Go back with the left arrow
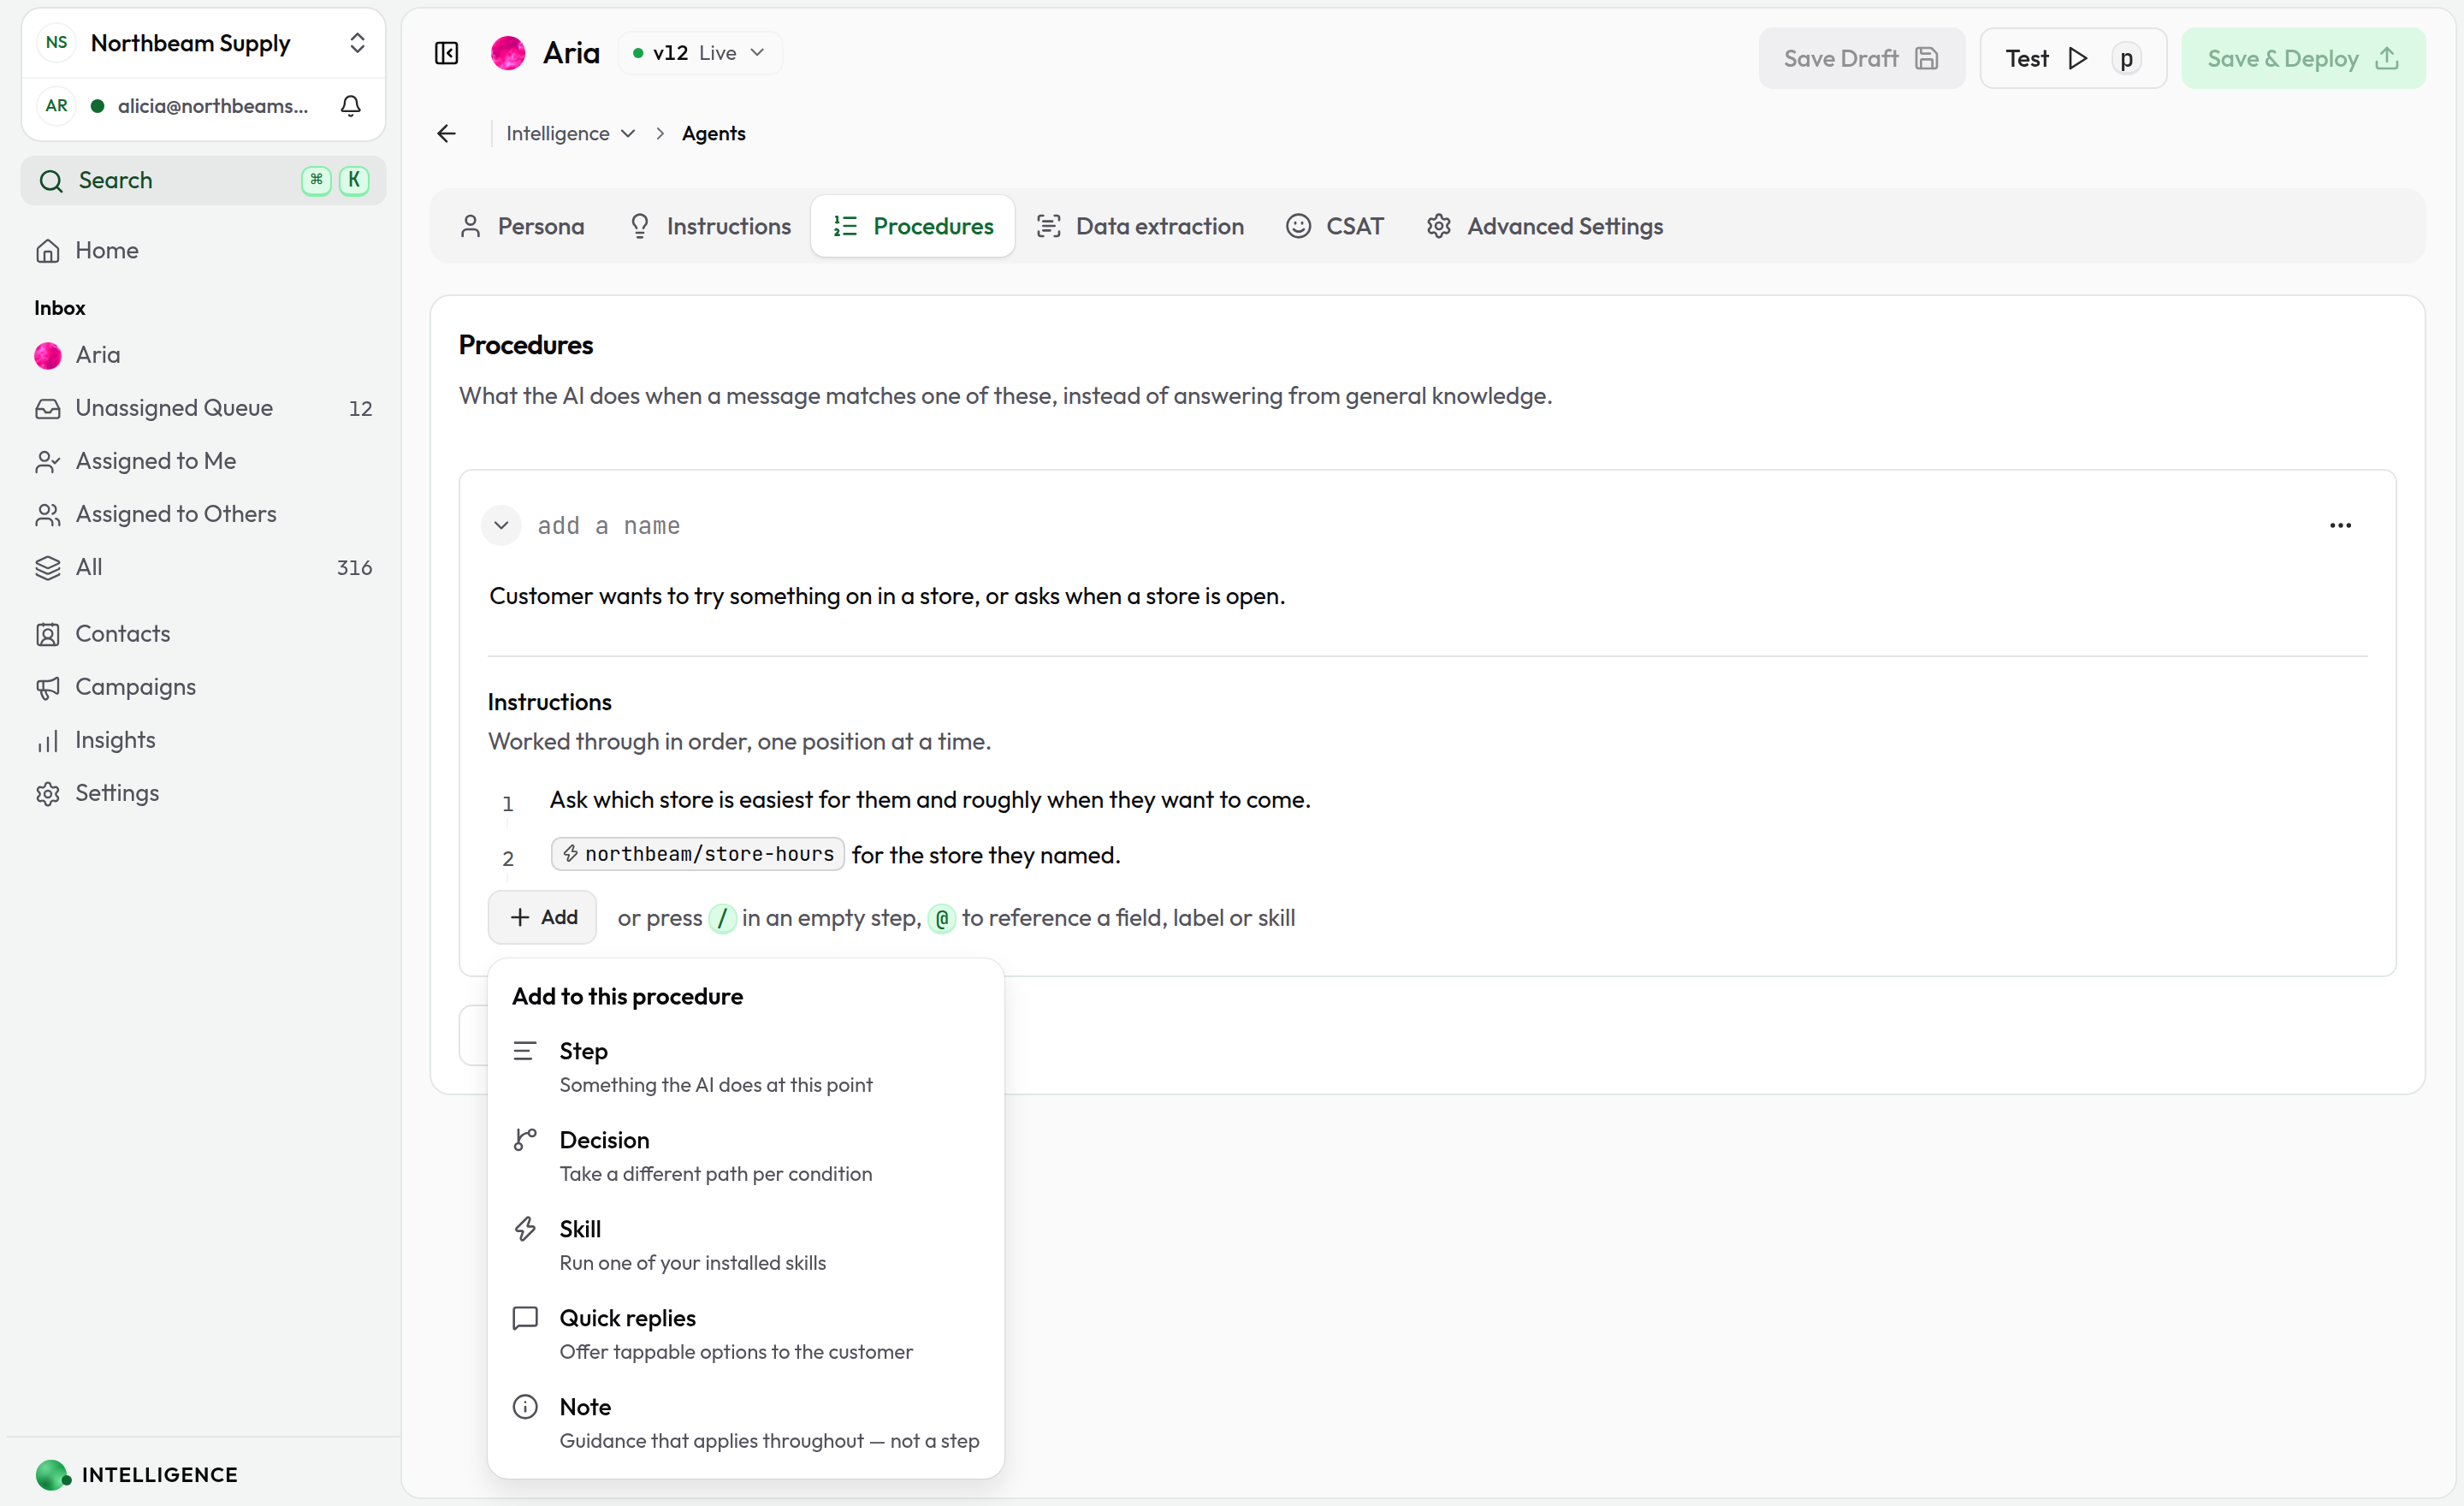This screenshot has width=2464, height=1506. [x=447, y=134]
